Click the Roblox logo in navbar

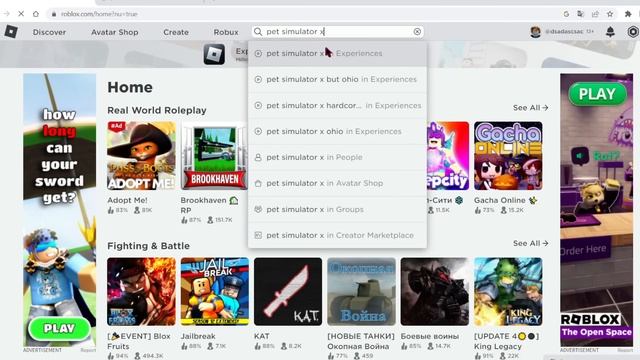click(x=11, y=31)
